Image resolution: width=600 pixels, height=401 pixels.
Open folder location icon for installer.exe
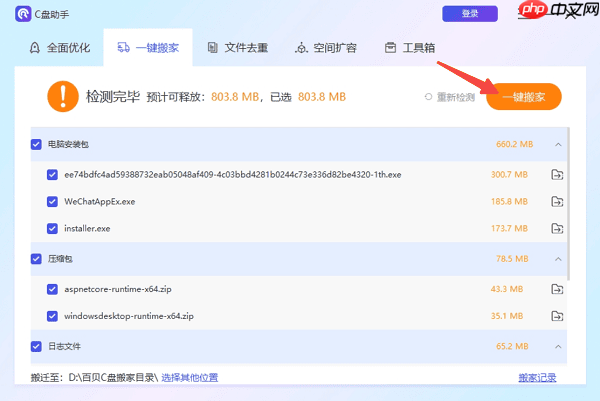click(x=557, y=229)
